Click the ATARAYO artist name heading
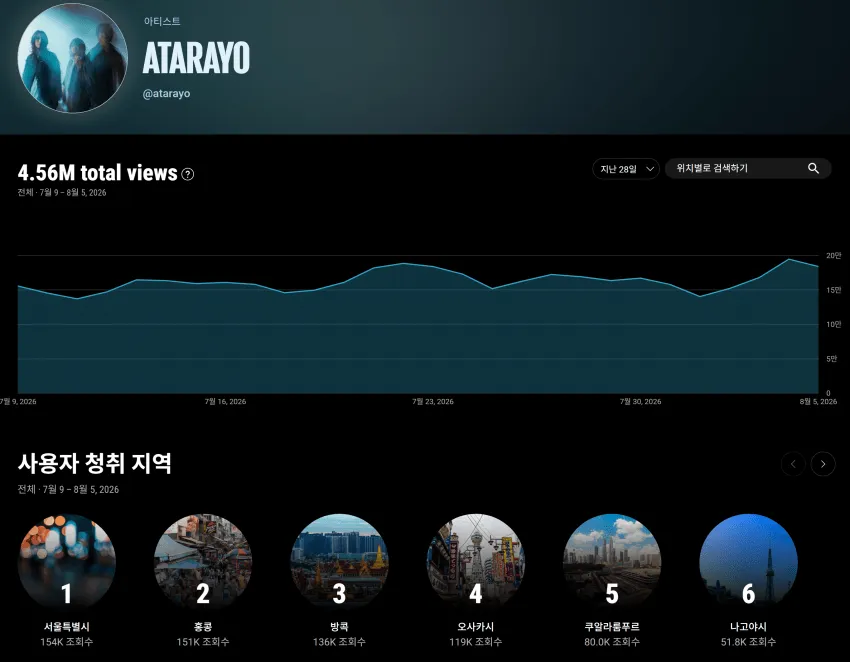The image size is (850, 662). [x=196, y=57]
